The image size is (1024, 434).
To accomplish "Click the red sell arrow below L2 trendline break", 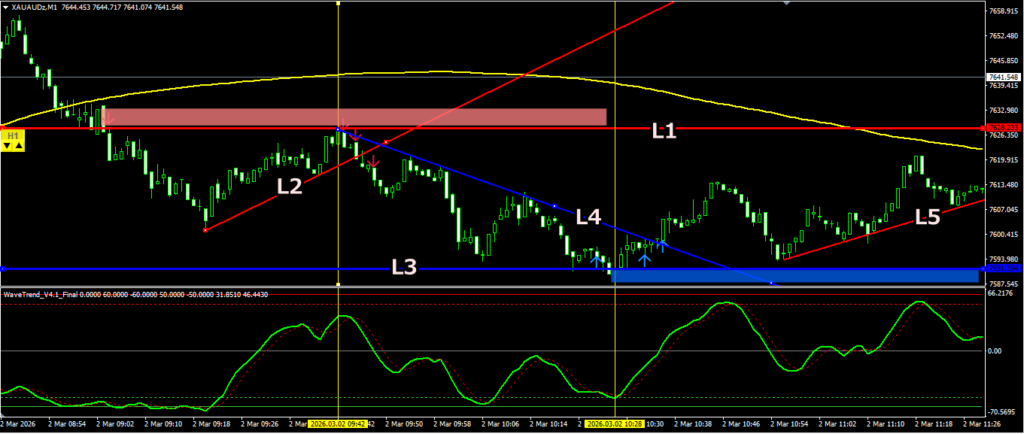I will coord(373,162).
